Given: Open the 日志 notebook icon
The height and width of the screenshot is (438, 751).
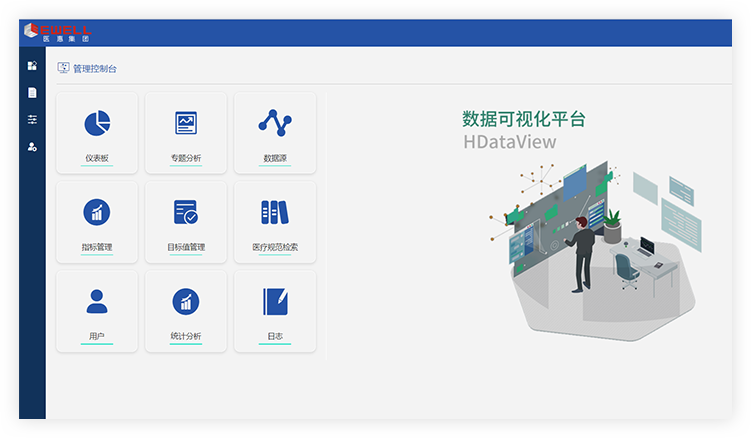Looking at the screenshot, I should tap(275, 301).
